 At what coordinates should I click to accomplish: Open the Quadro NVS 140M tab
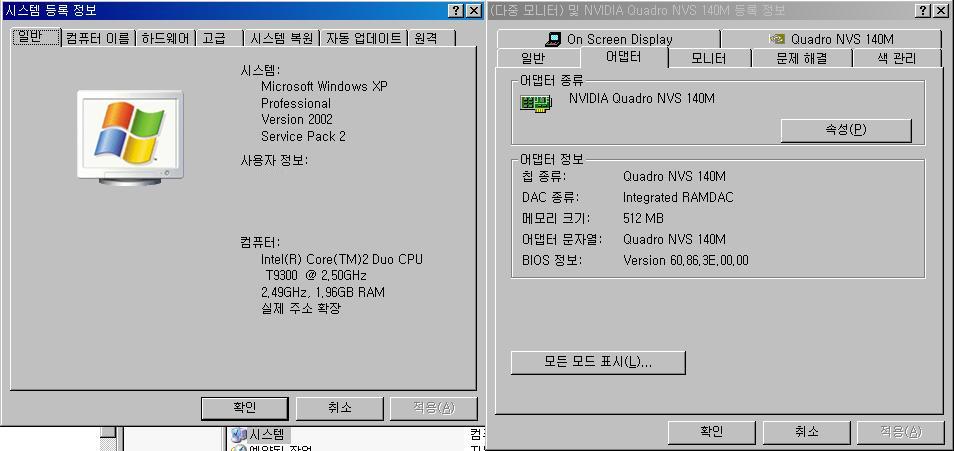[831, 39]
